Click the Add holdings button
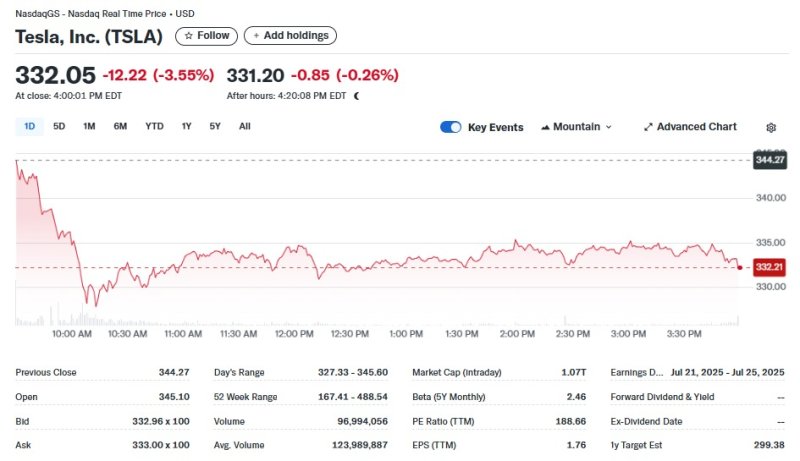Image resolution: width=800 pixels, height=461 pixels. click(x=290, y=35)
